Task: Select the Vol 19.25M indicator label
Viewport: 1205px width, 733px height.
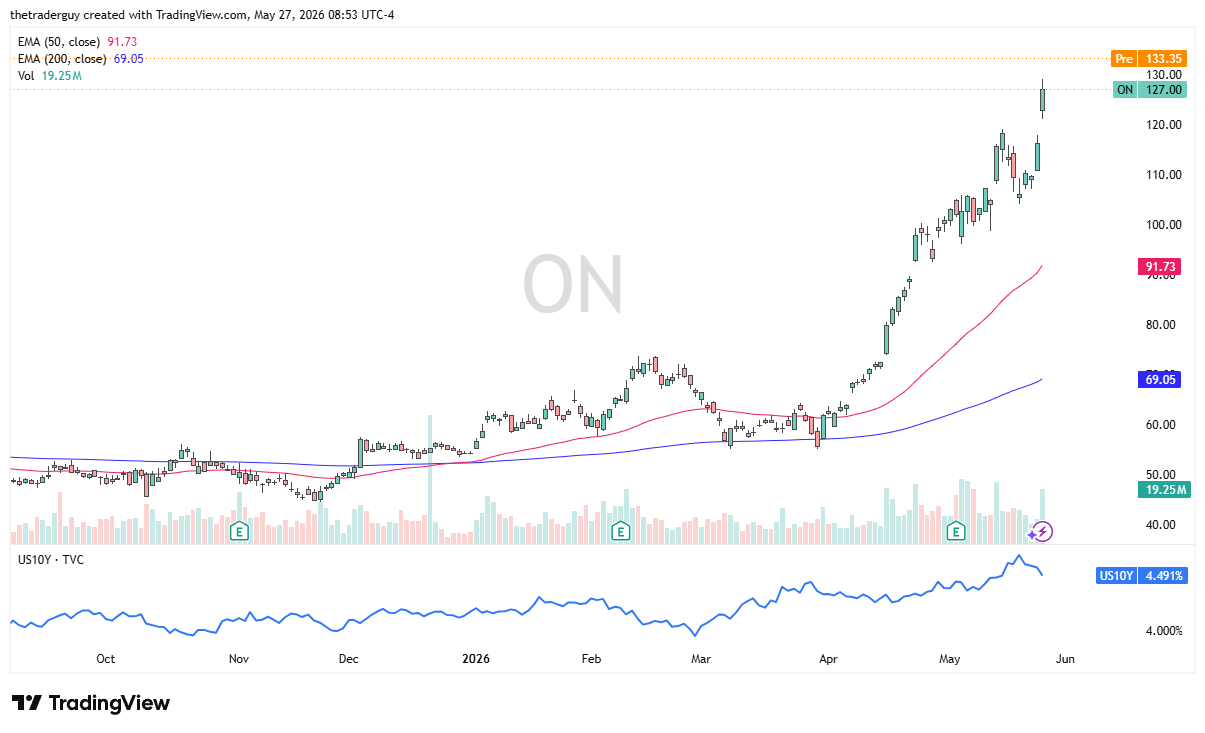Action: click(x=50, y=76)
